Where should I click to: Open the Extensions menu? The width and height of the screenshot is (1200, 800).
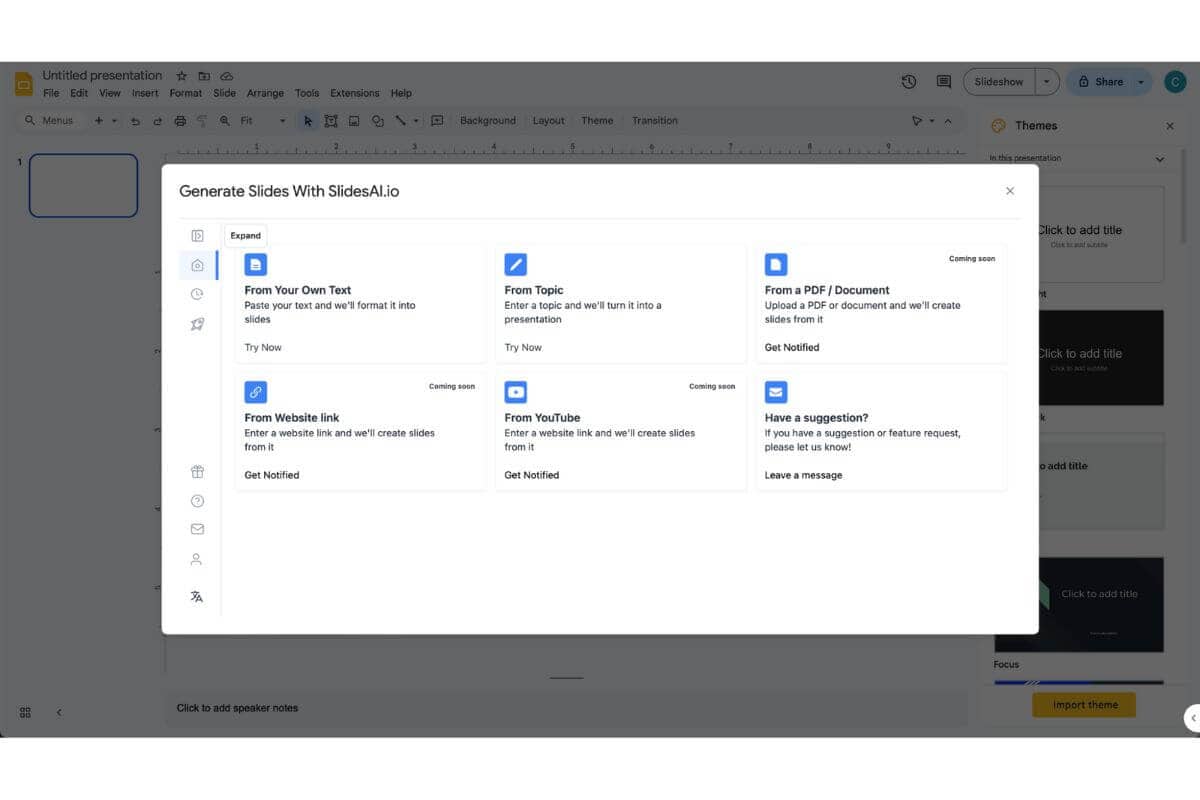point(355,93)
